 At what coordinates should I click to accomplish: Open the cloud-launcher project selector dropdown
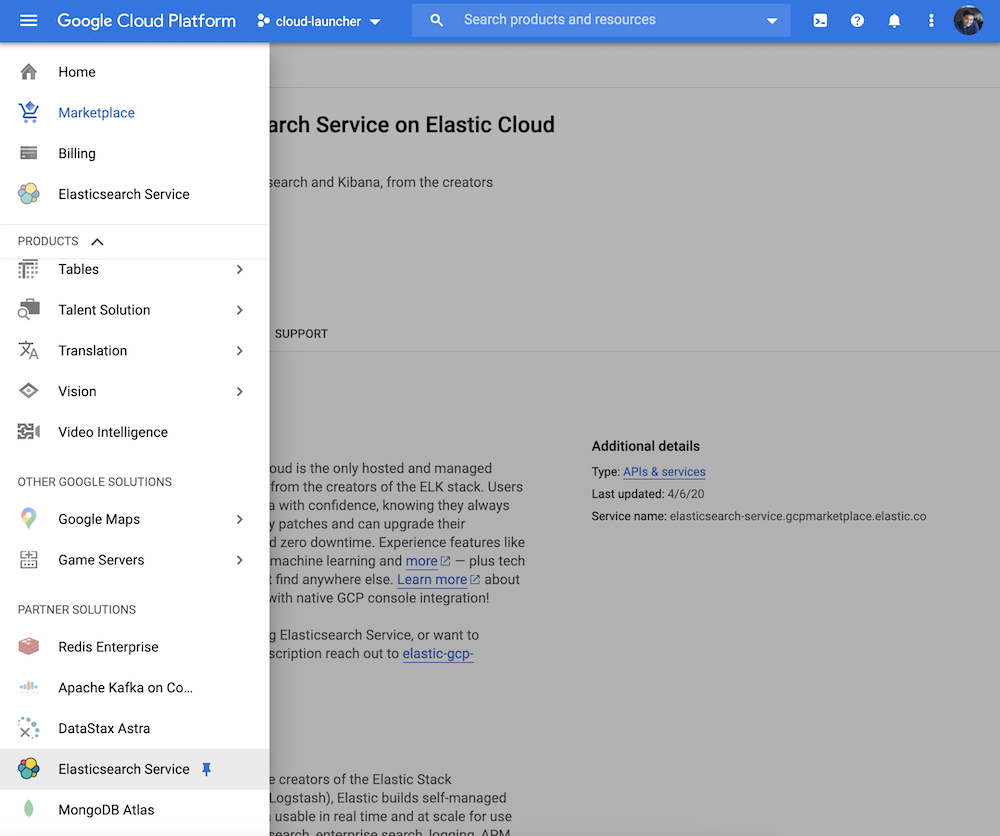319,21
